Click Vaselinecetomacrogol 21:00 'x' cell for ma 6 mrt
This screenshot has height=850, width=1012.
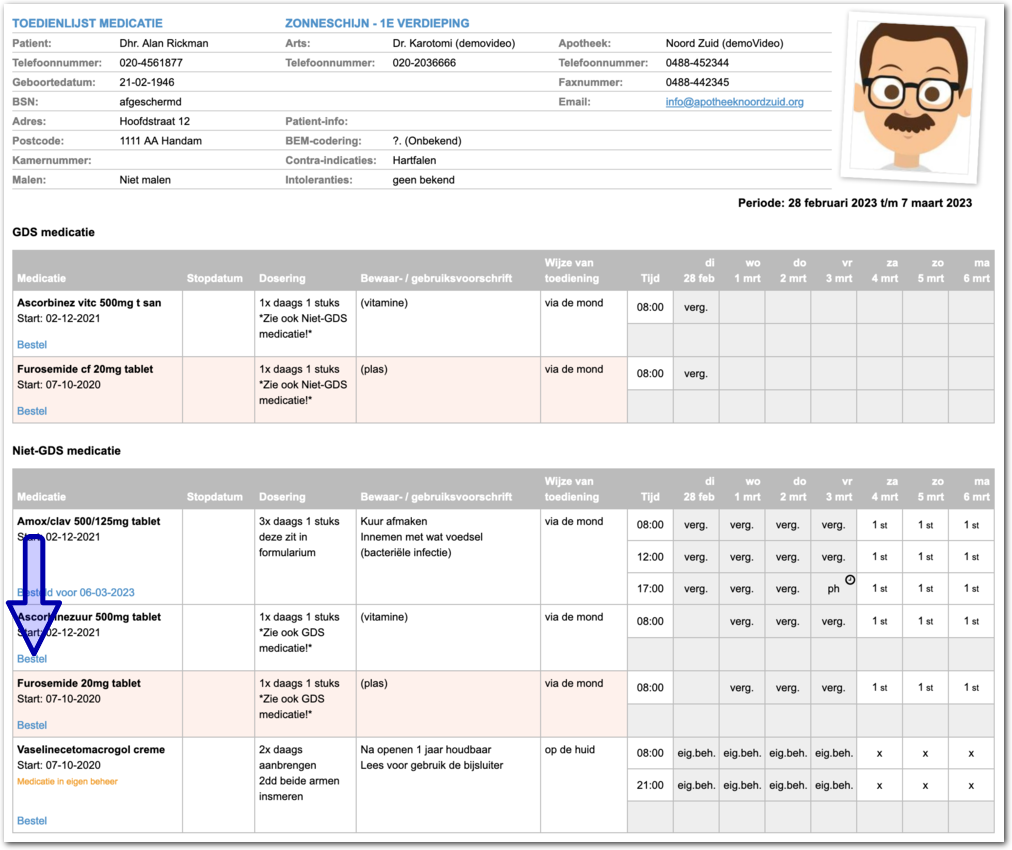point(971,785)
